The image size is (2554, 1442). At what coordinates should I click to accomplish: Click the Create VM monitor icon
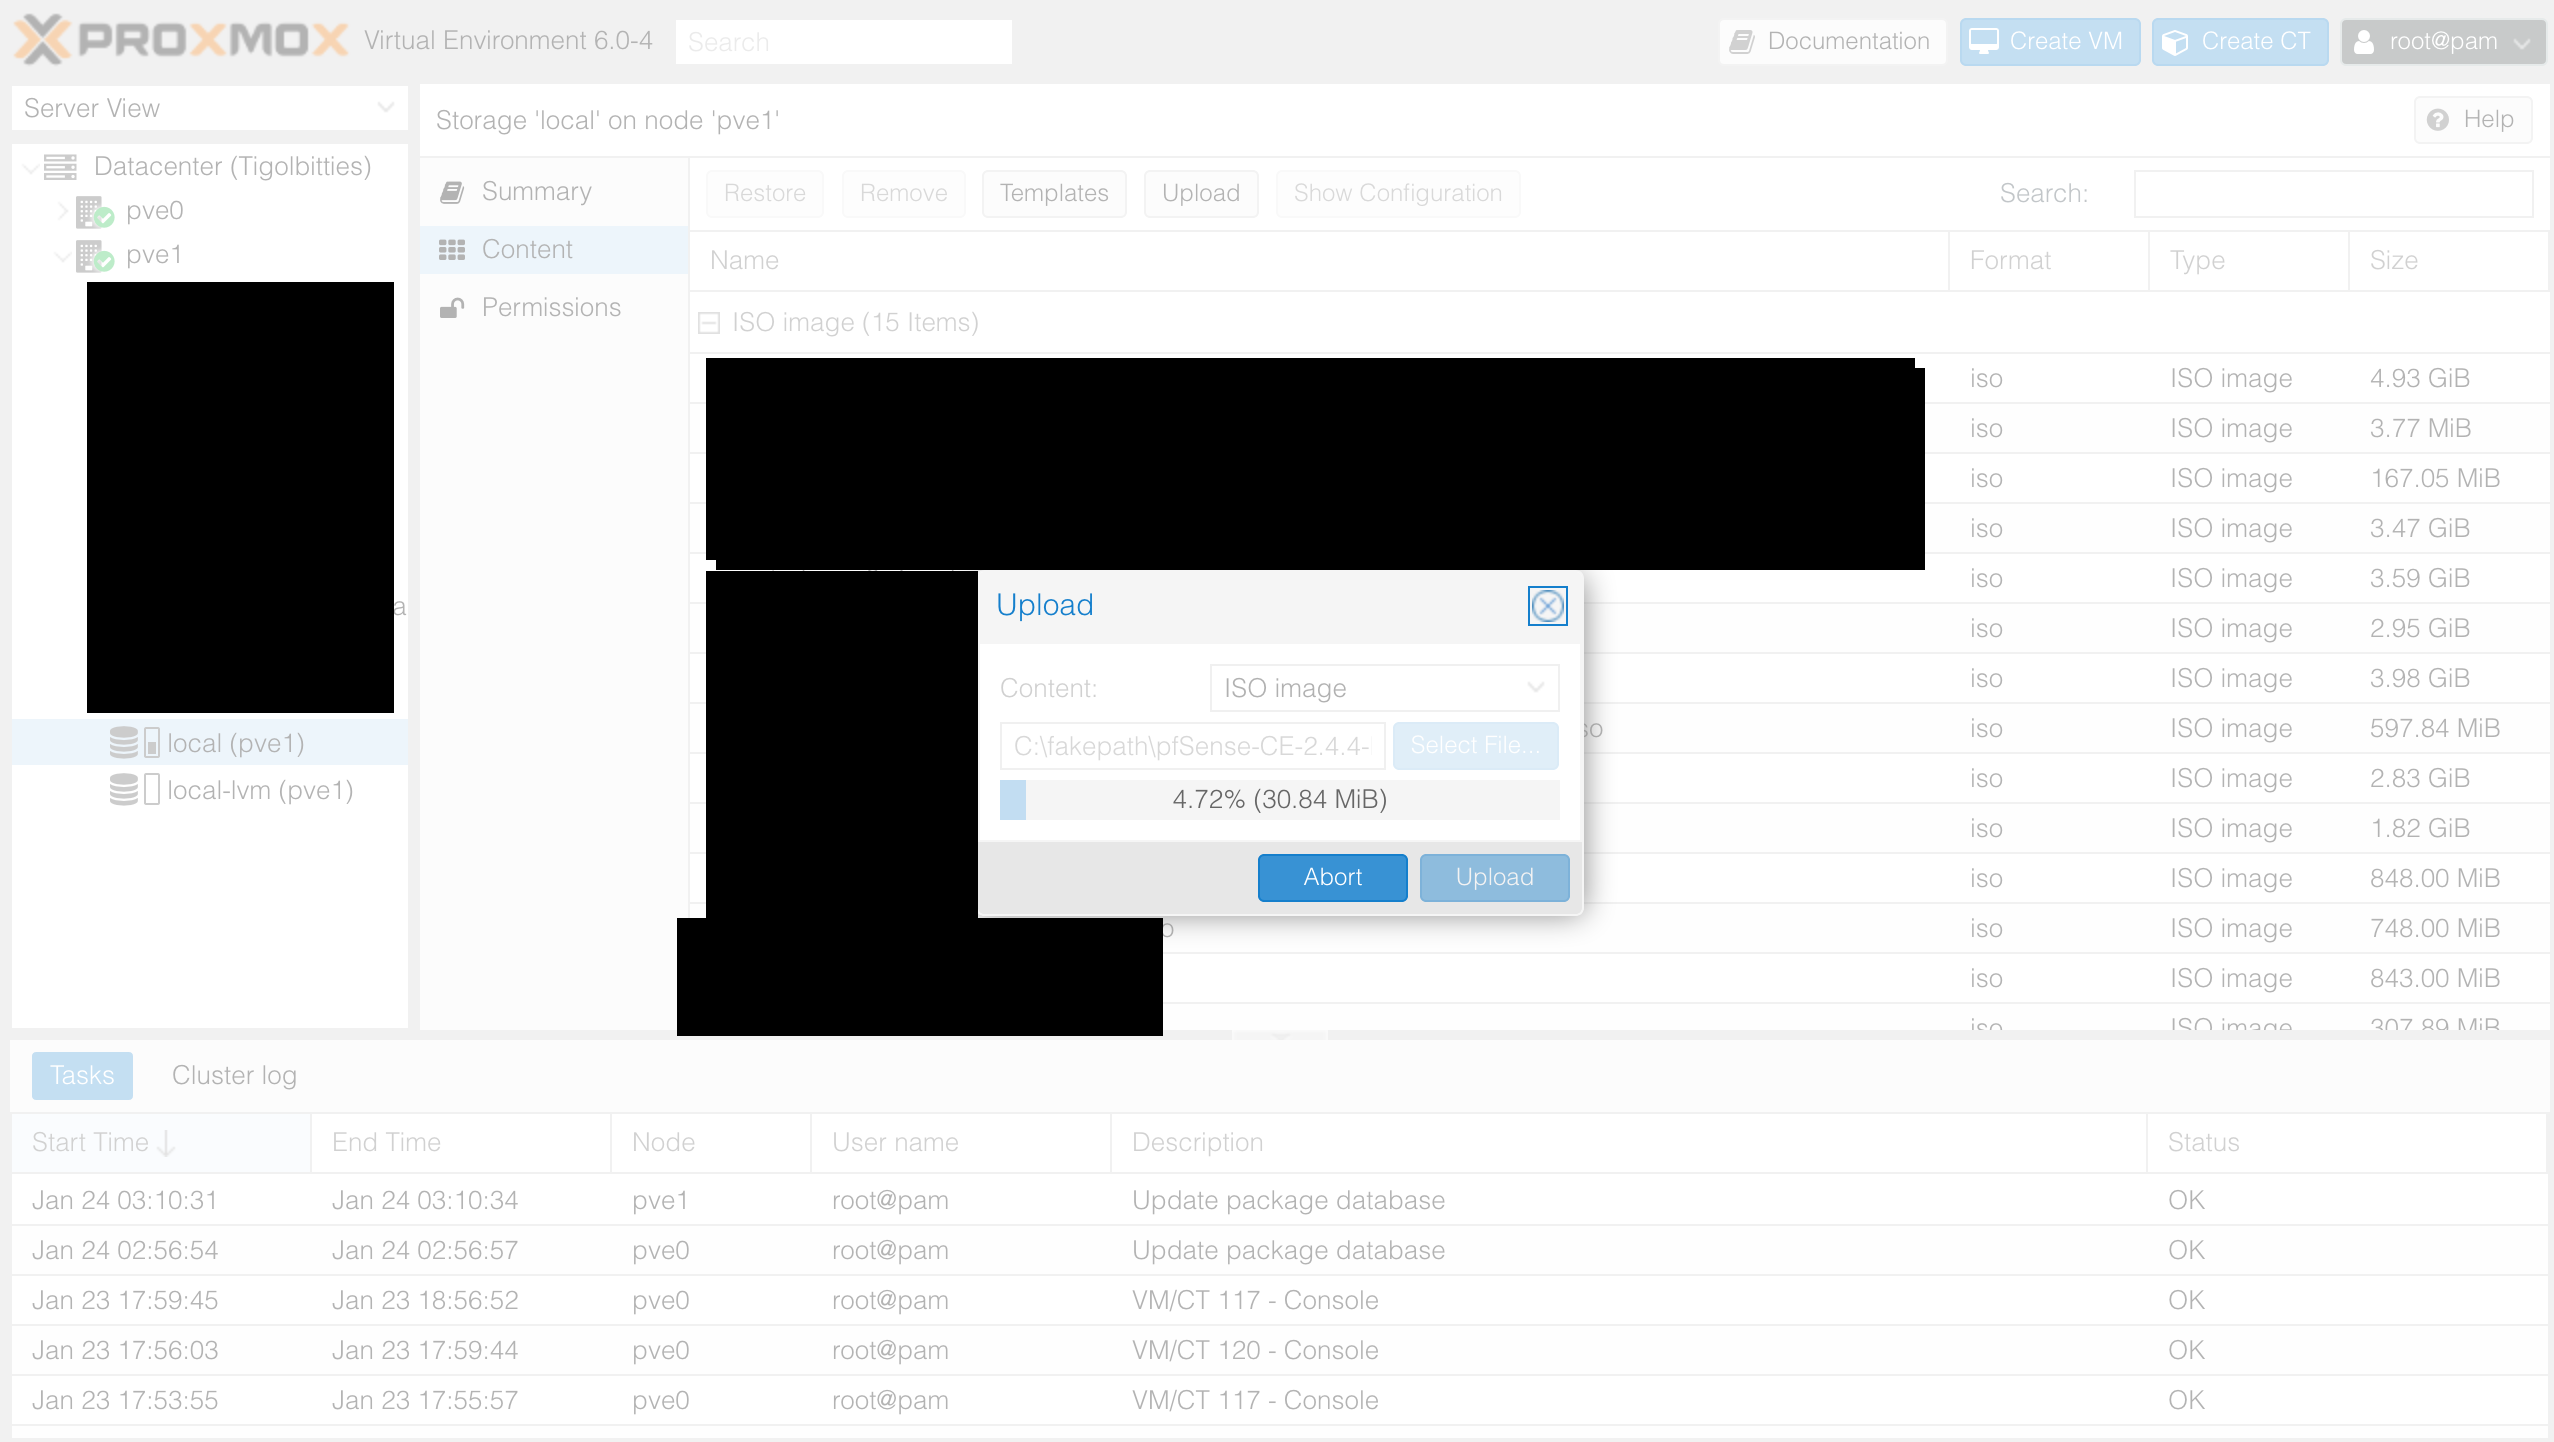pyautogui.click(x=1984, y=41)
